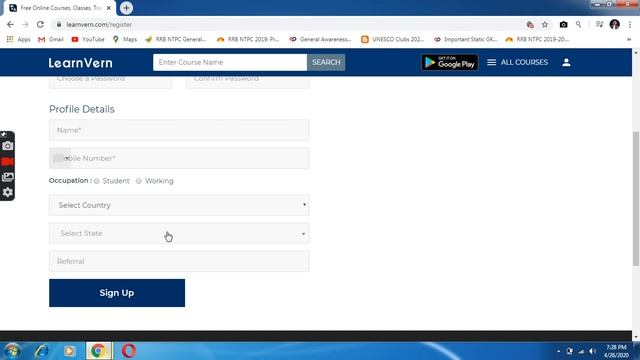
Task: Click the page vertical scrollbar thumb
Action: pos(636,198)
